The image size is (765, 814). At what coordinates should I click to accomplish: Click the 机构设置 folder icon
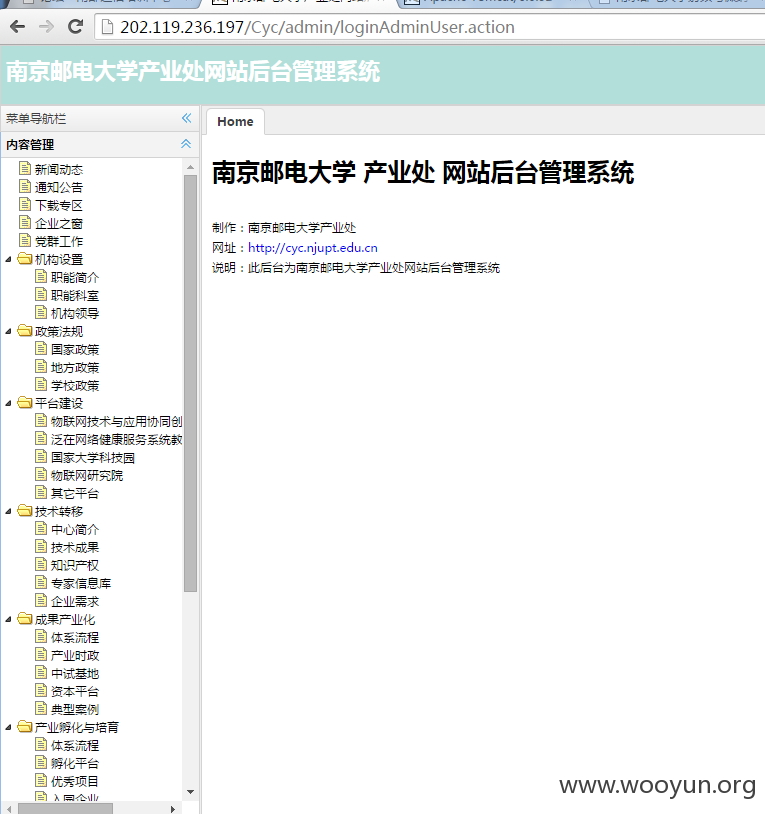[x=24, y=259]
